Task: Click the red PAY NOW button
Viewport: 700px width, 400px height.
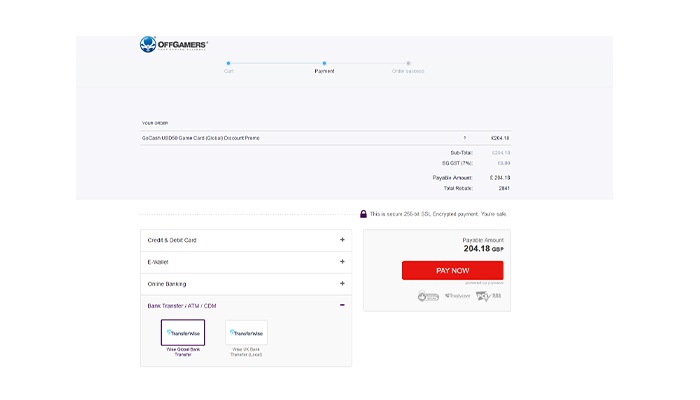Action: click(x=453, y=271)
